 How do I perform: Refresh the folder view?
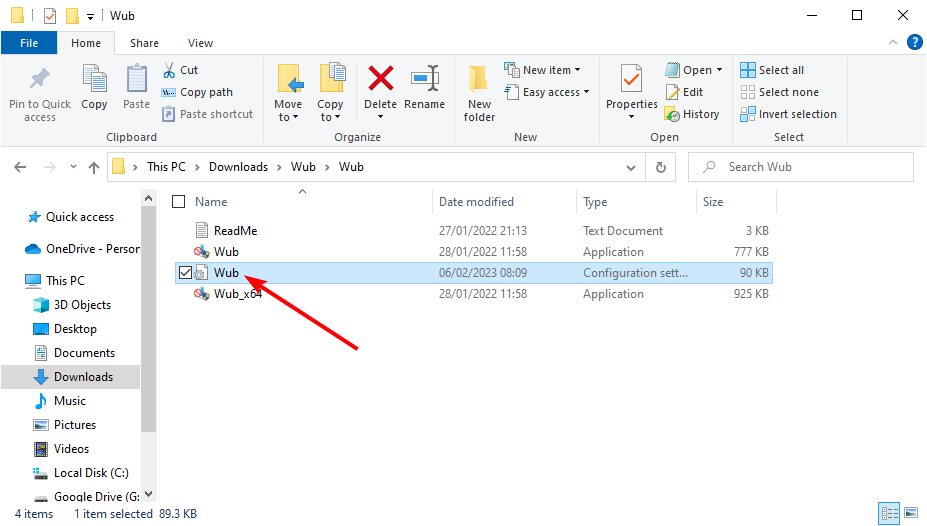coord(661,167)
